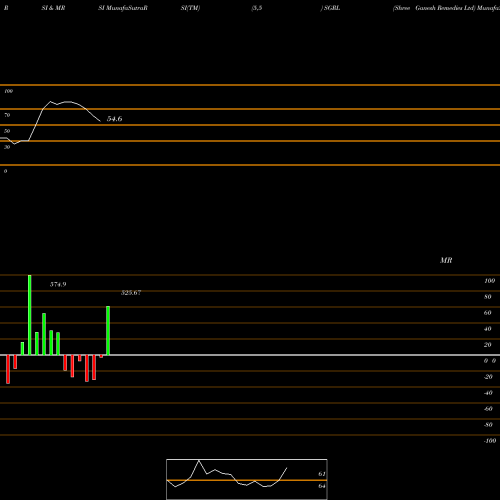
Task: Click the 100 label on the RSI axis
Action: (x=9, y=91)
